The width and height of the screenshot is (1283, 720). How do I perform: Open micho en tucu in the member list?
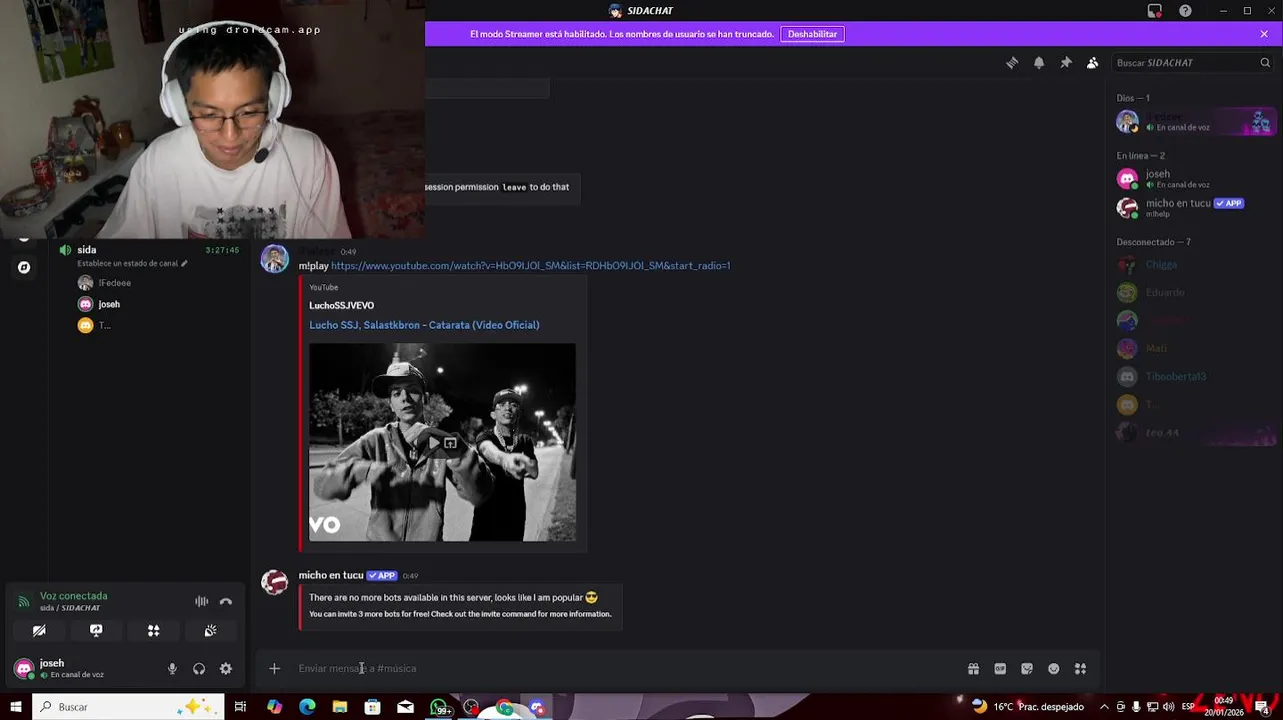[1193, 207]
